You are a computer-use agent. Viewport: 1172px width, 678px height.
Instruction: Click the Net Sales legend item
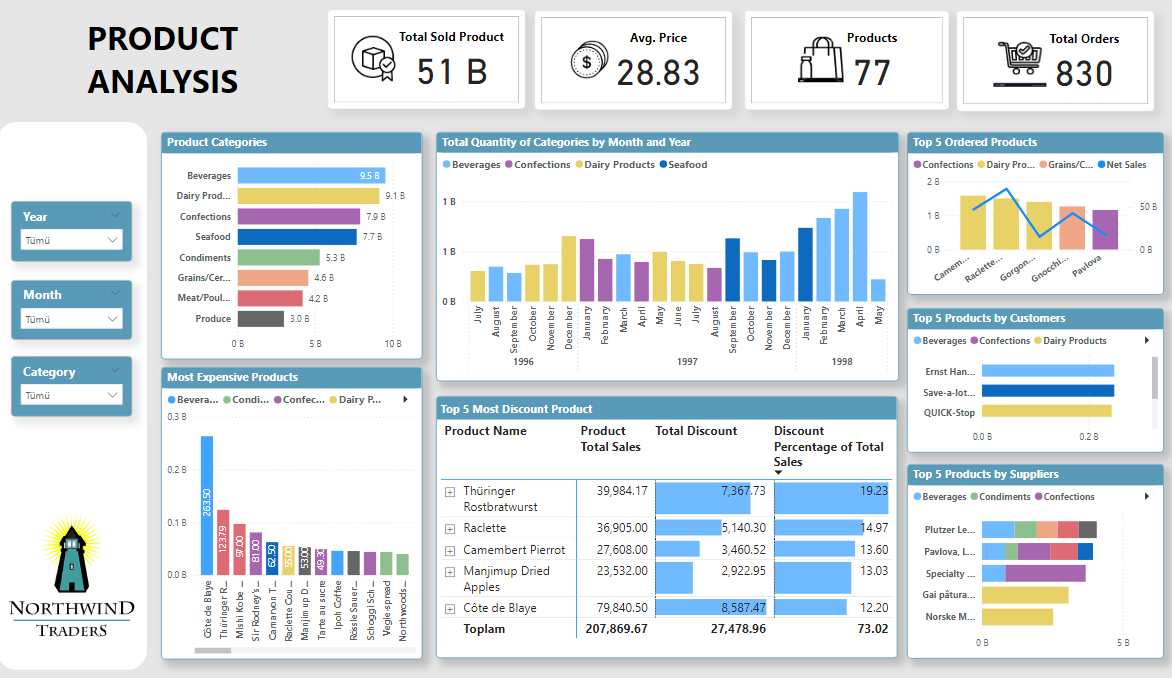1122,164
